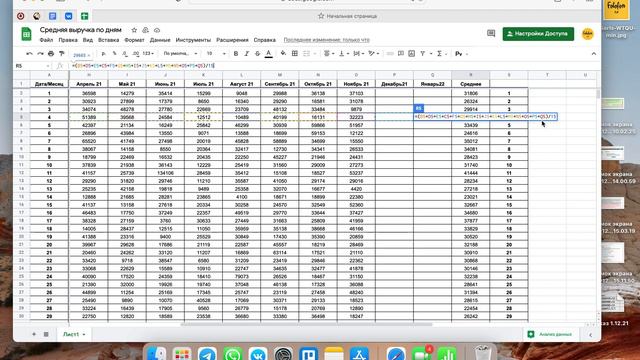Star the document title

(x=134, y=30)
